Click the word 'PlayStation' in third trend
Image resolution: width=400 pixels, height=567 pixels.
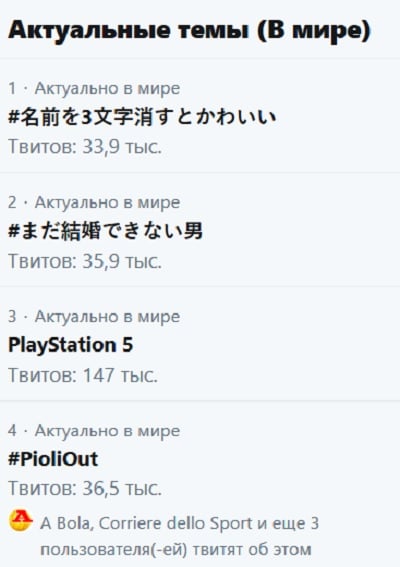(x=62, y=345)
